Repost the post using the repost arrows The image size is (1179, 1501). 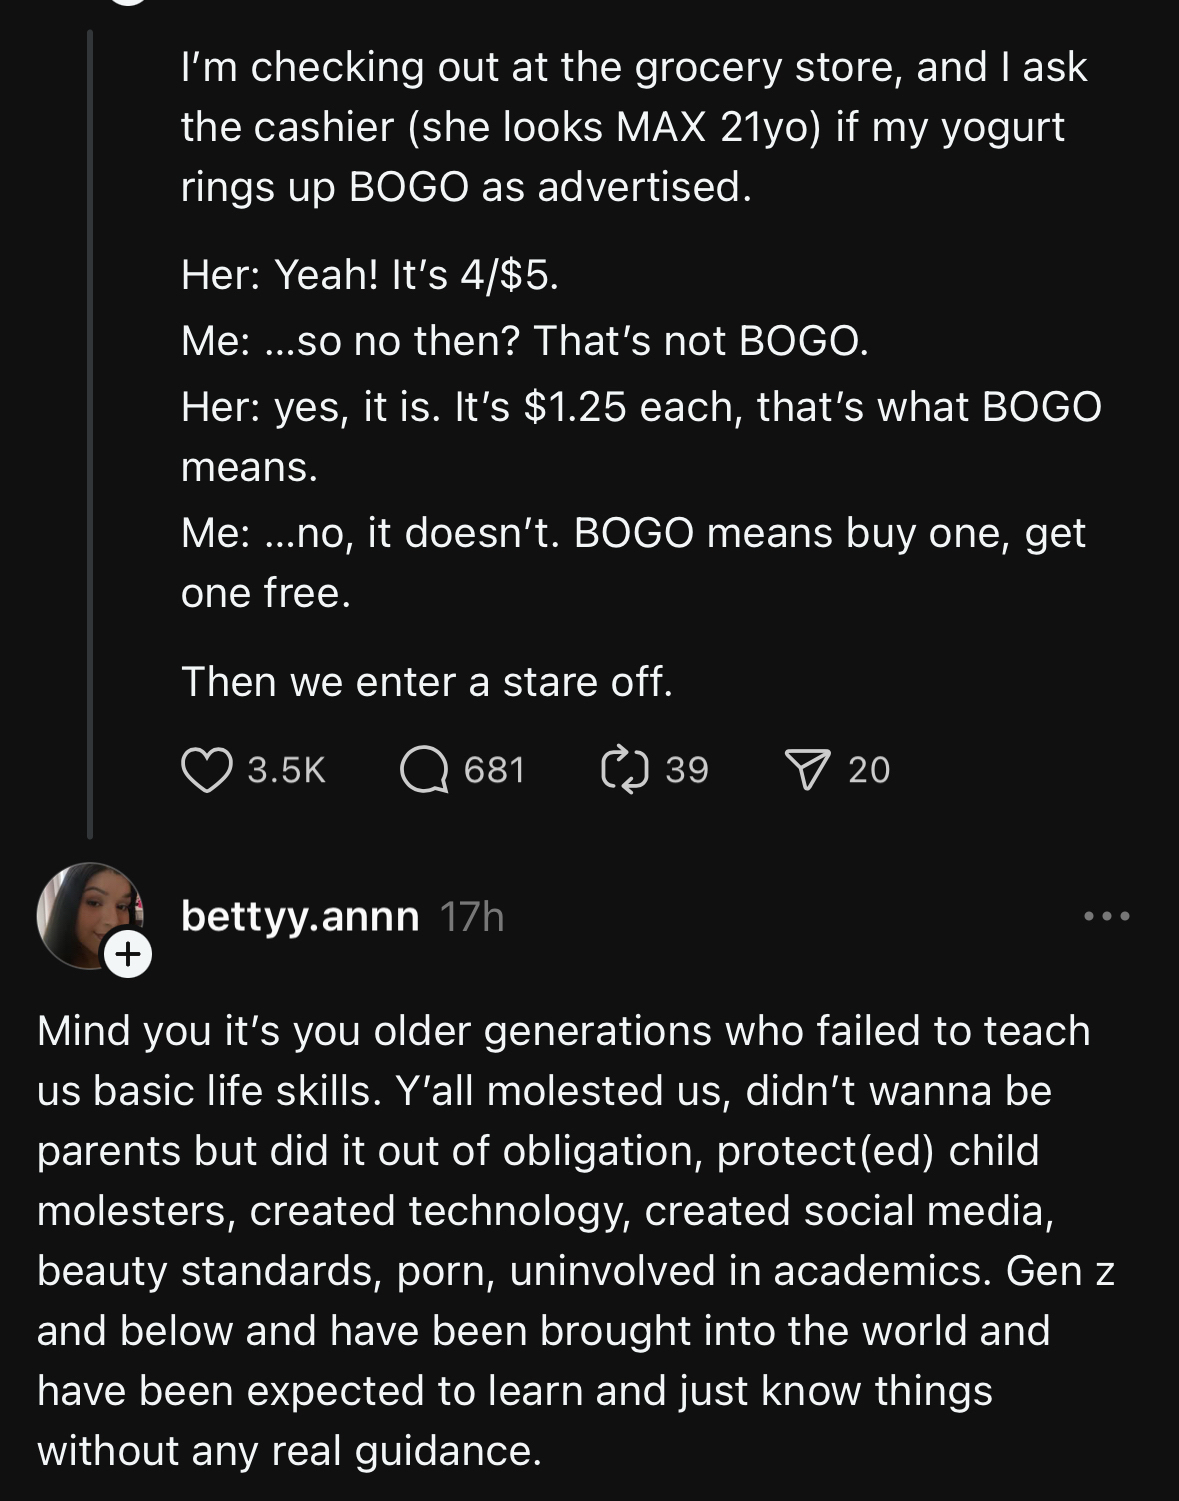(x=625, y=770)
